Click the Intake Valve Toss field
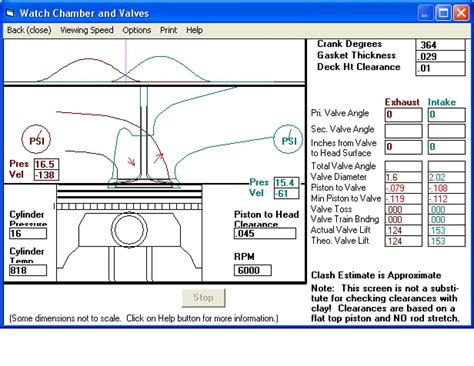Image resolution: width=474 pixels, height=366 pixels. 446,209
